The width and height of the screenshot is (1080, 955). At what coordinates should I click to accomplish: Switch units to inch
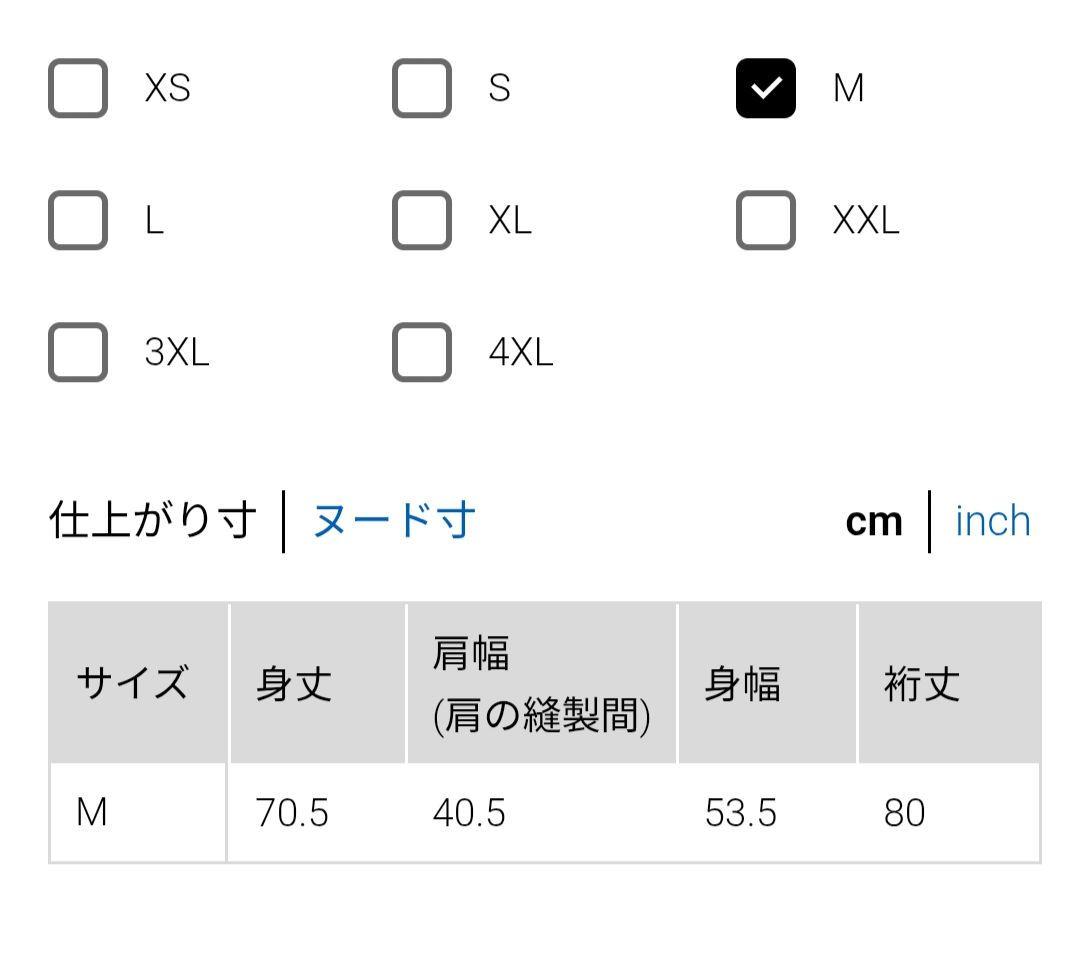(993, 521)
